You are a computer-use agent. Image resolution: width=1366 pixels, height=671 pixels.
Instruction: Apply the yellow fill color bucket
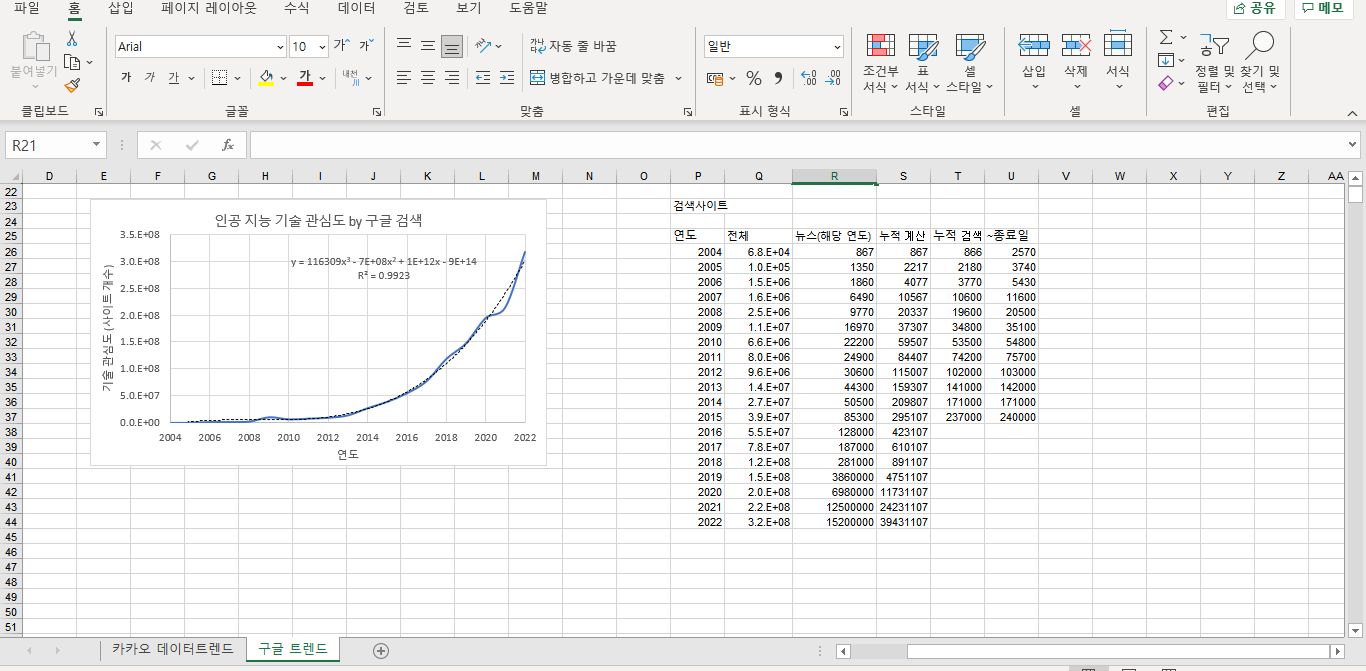pyautogui.click(x=265, y=77)
